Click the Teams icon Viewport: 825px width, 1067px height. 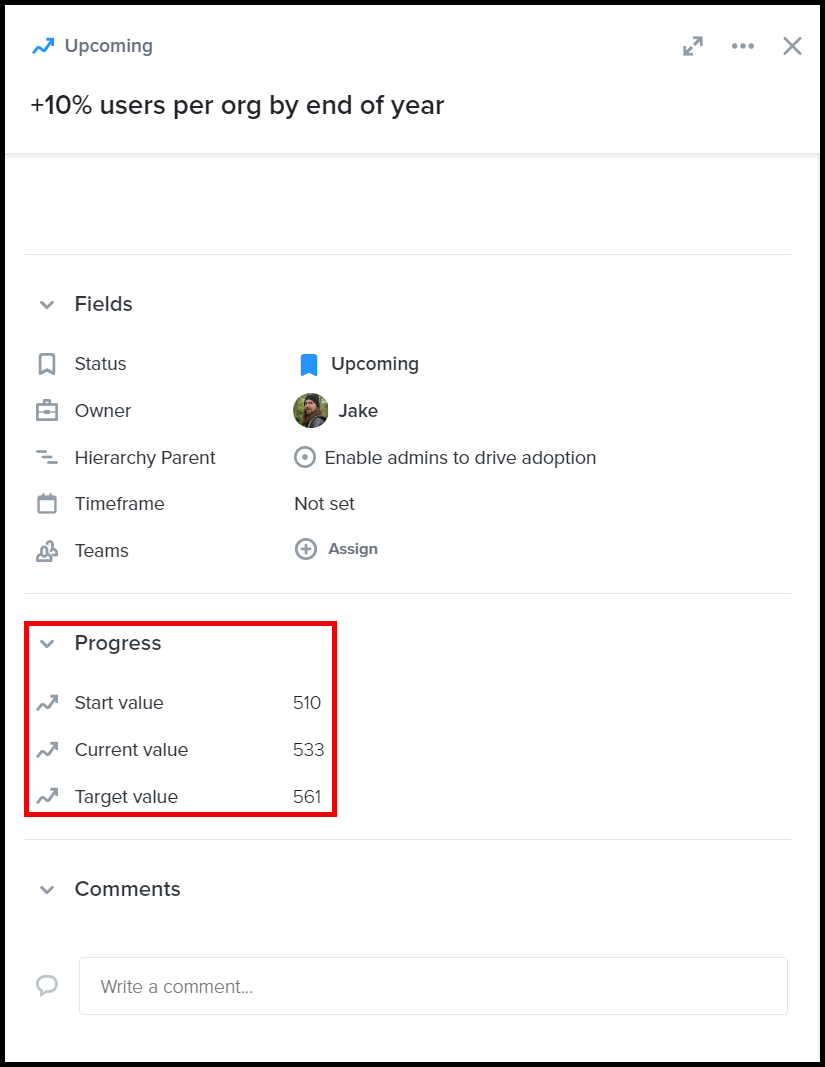[x=47, y=550]
